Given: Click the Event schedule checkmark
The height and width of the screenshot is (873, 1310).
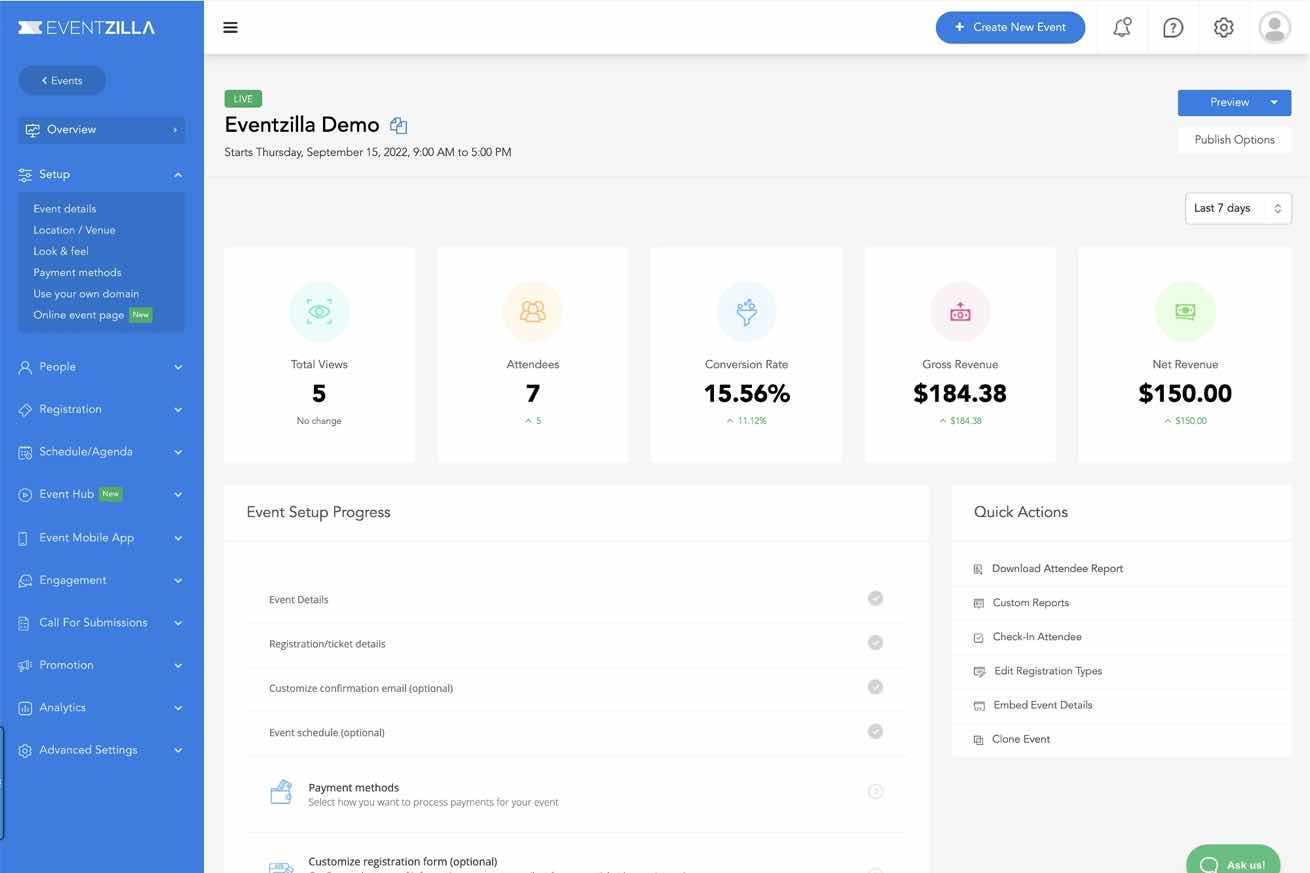Looking at the screenshot, I should click(x=875, y=731).
